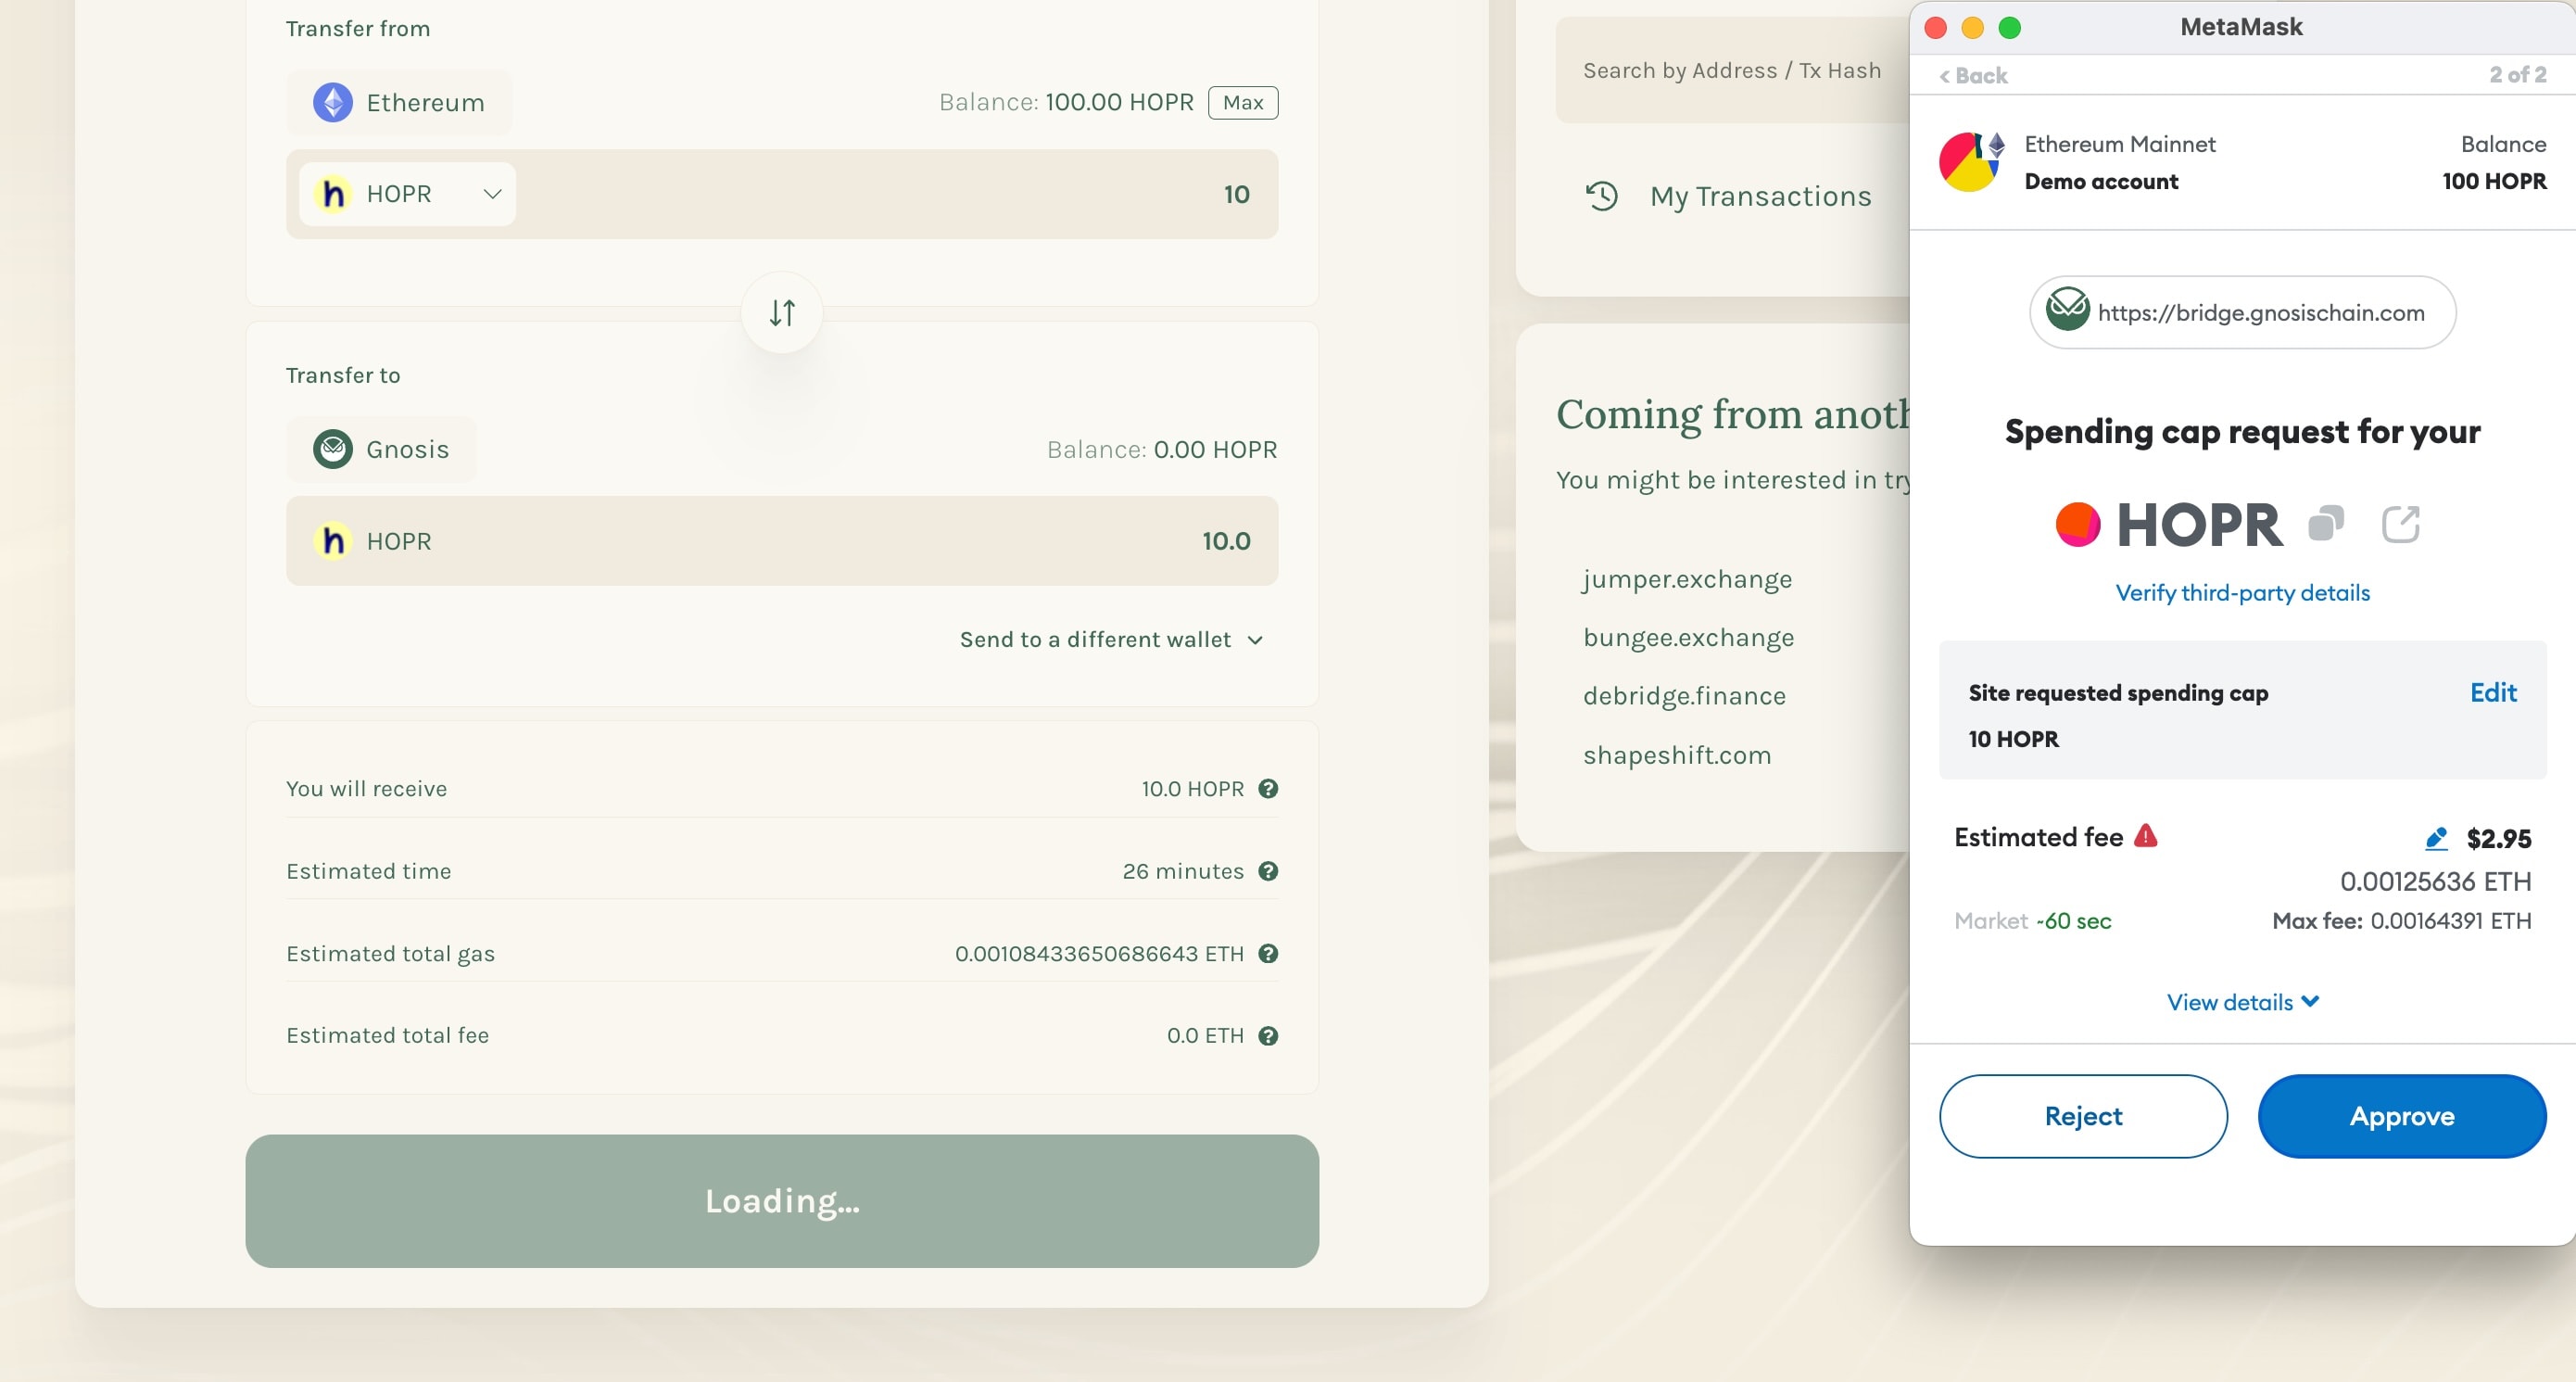Click the HOPR token icon in transfer form

click(x=335, y=195)
